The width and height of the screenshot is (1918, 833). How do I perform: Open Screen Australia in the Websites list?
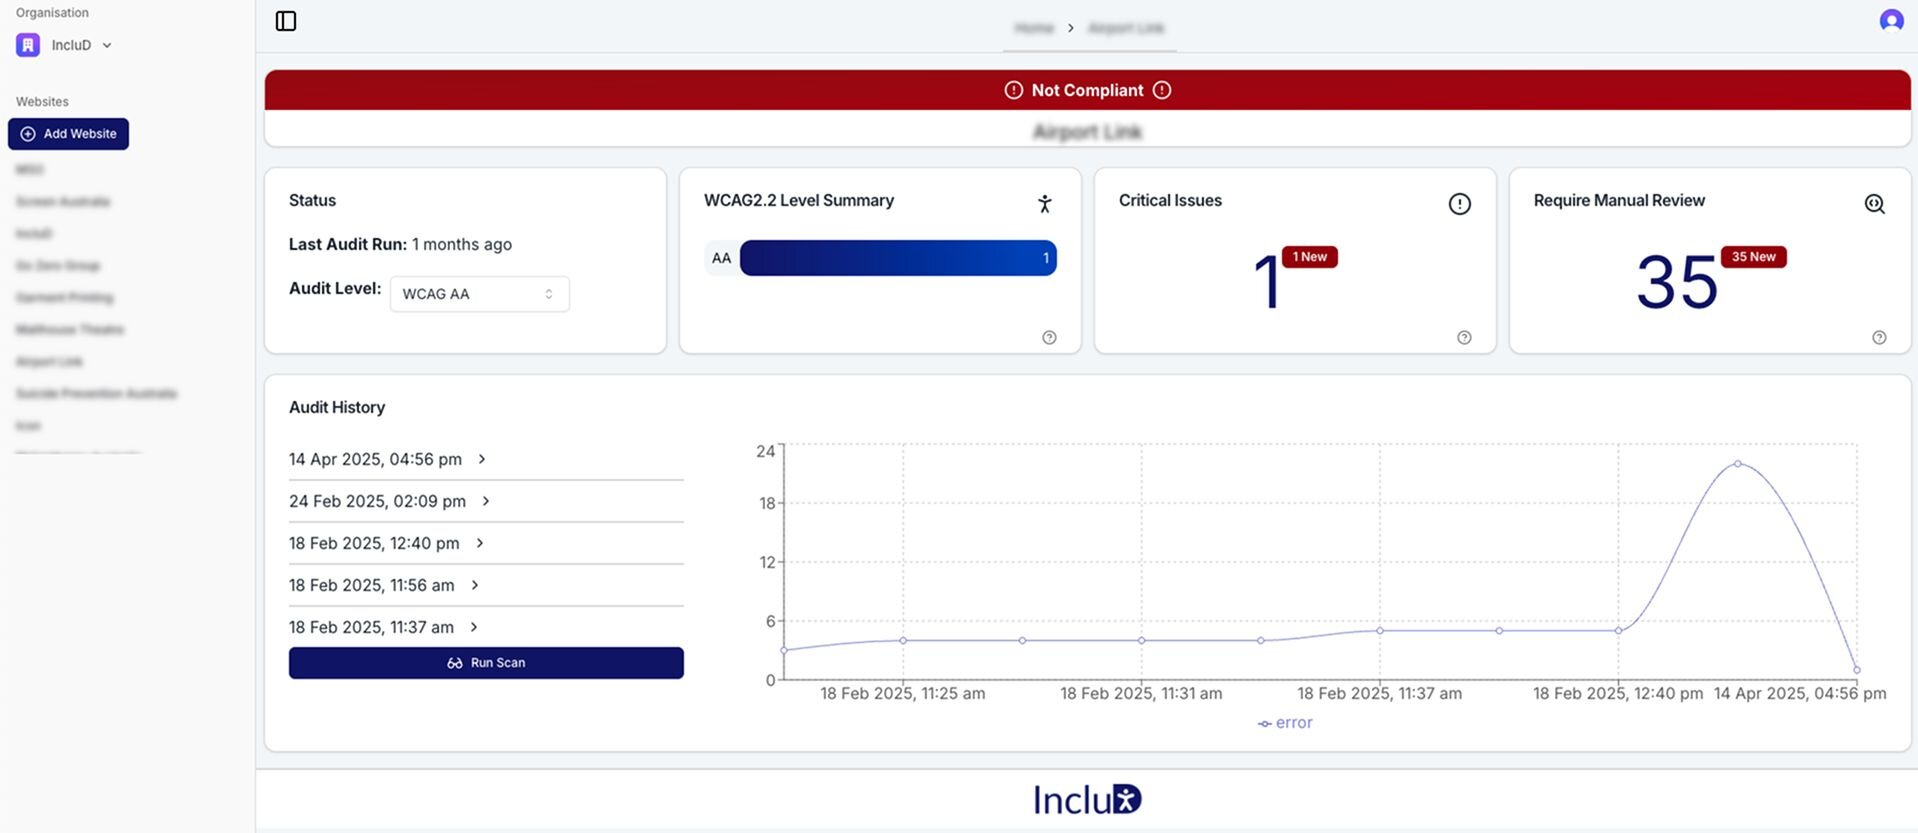63,202
